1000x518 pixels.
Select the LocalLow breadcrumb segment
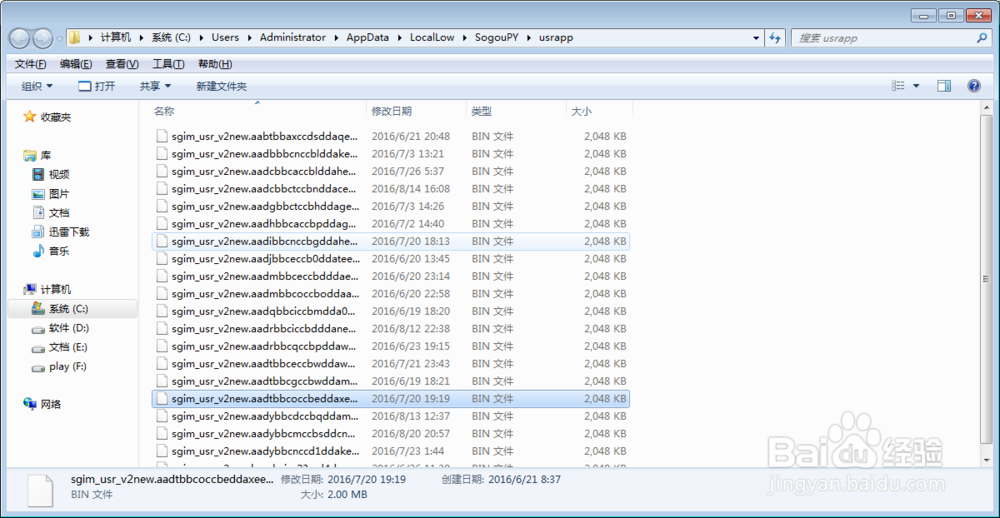432,38
